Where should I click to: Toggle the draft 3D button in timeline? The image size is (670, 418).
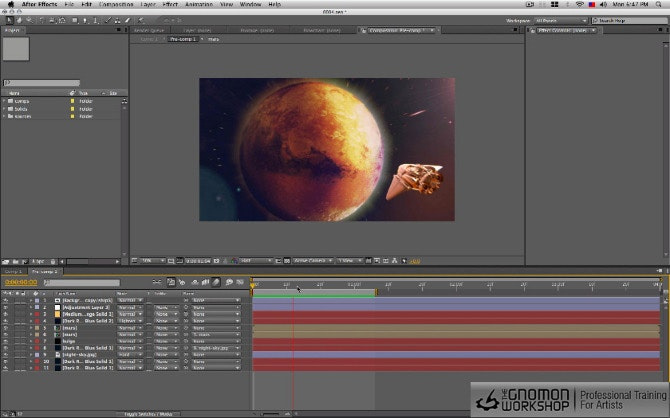[x=182, y=282]
